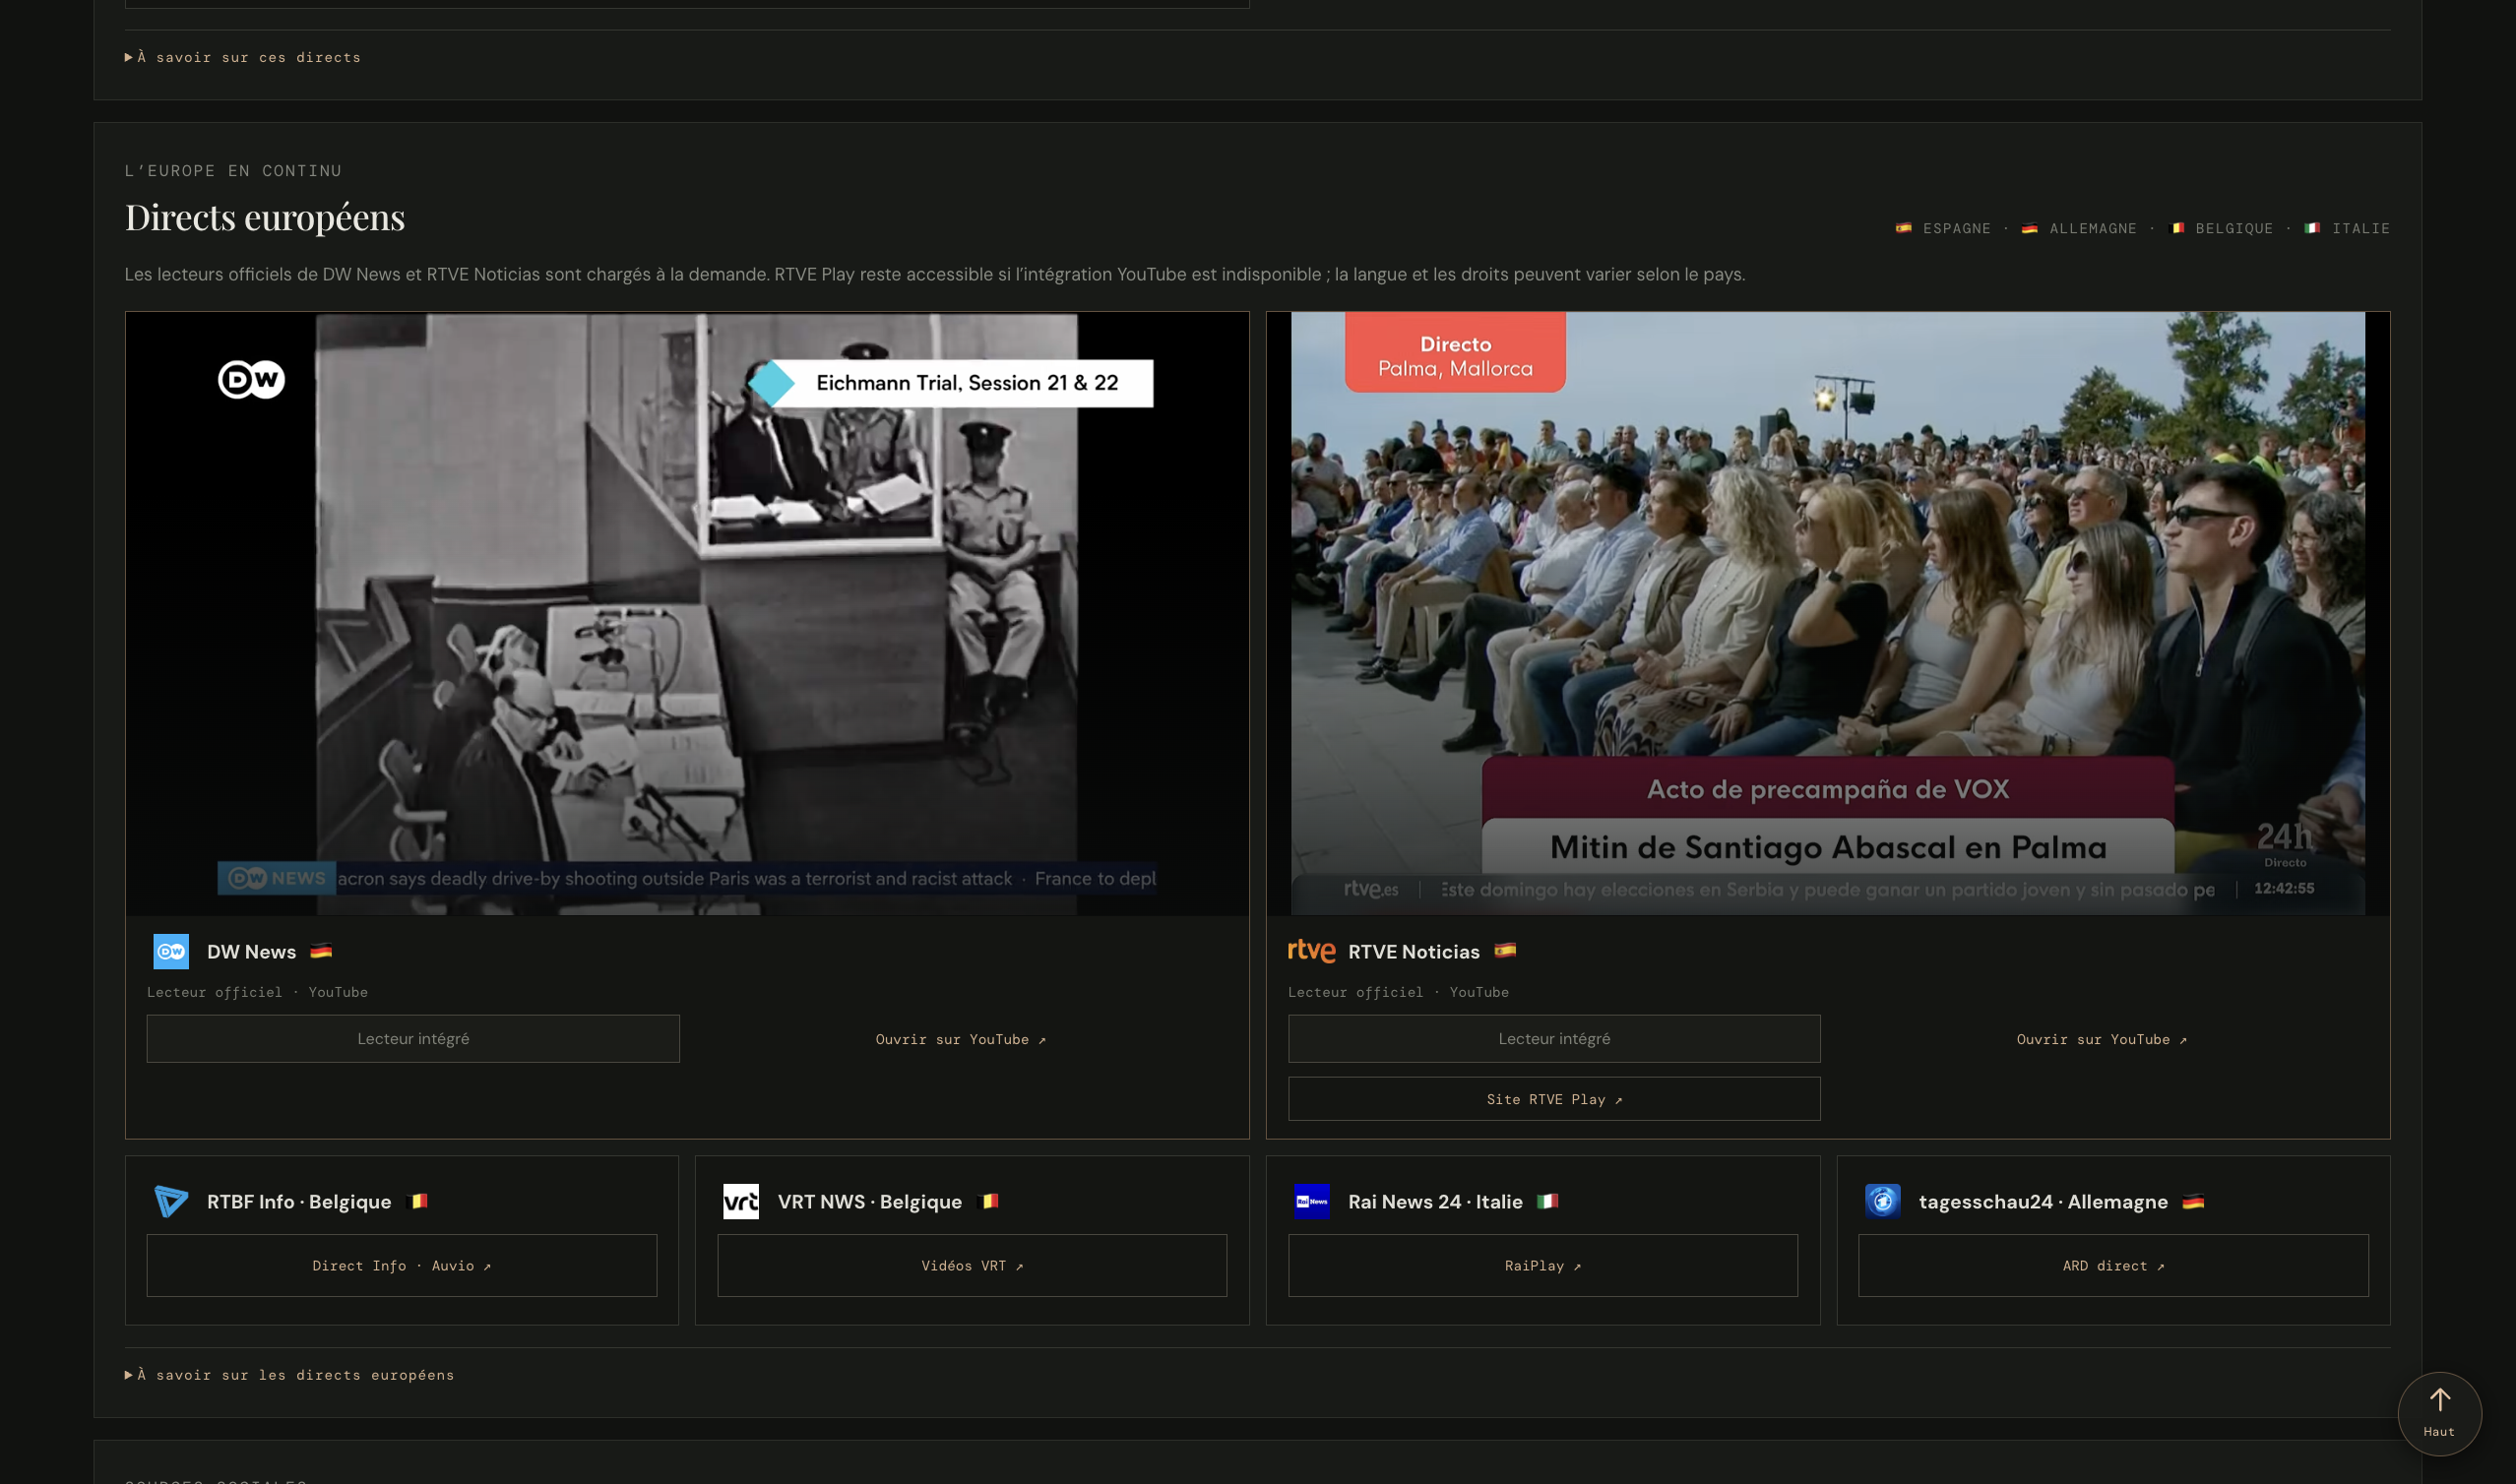Expand 'À savoir sur les directs européens' details
The width and height of the screenshot is (2516, 1484).
[290, 1375]
